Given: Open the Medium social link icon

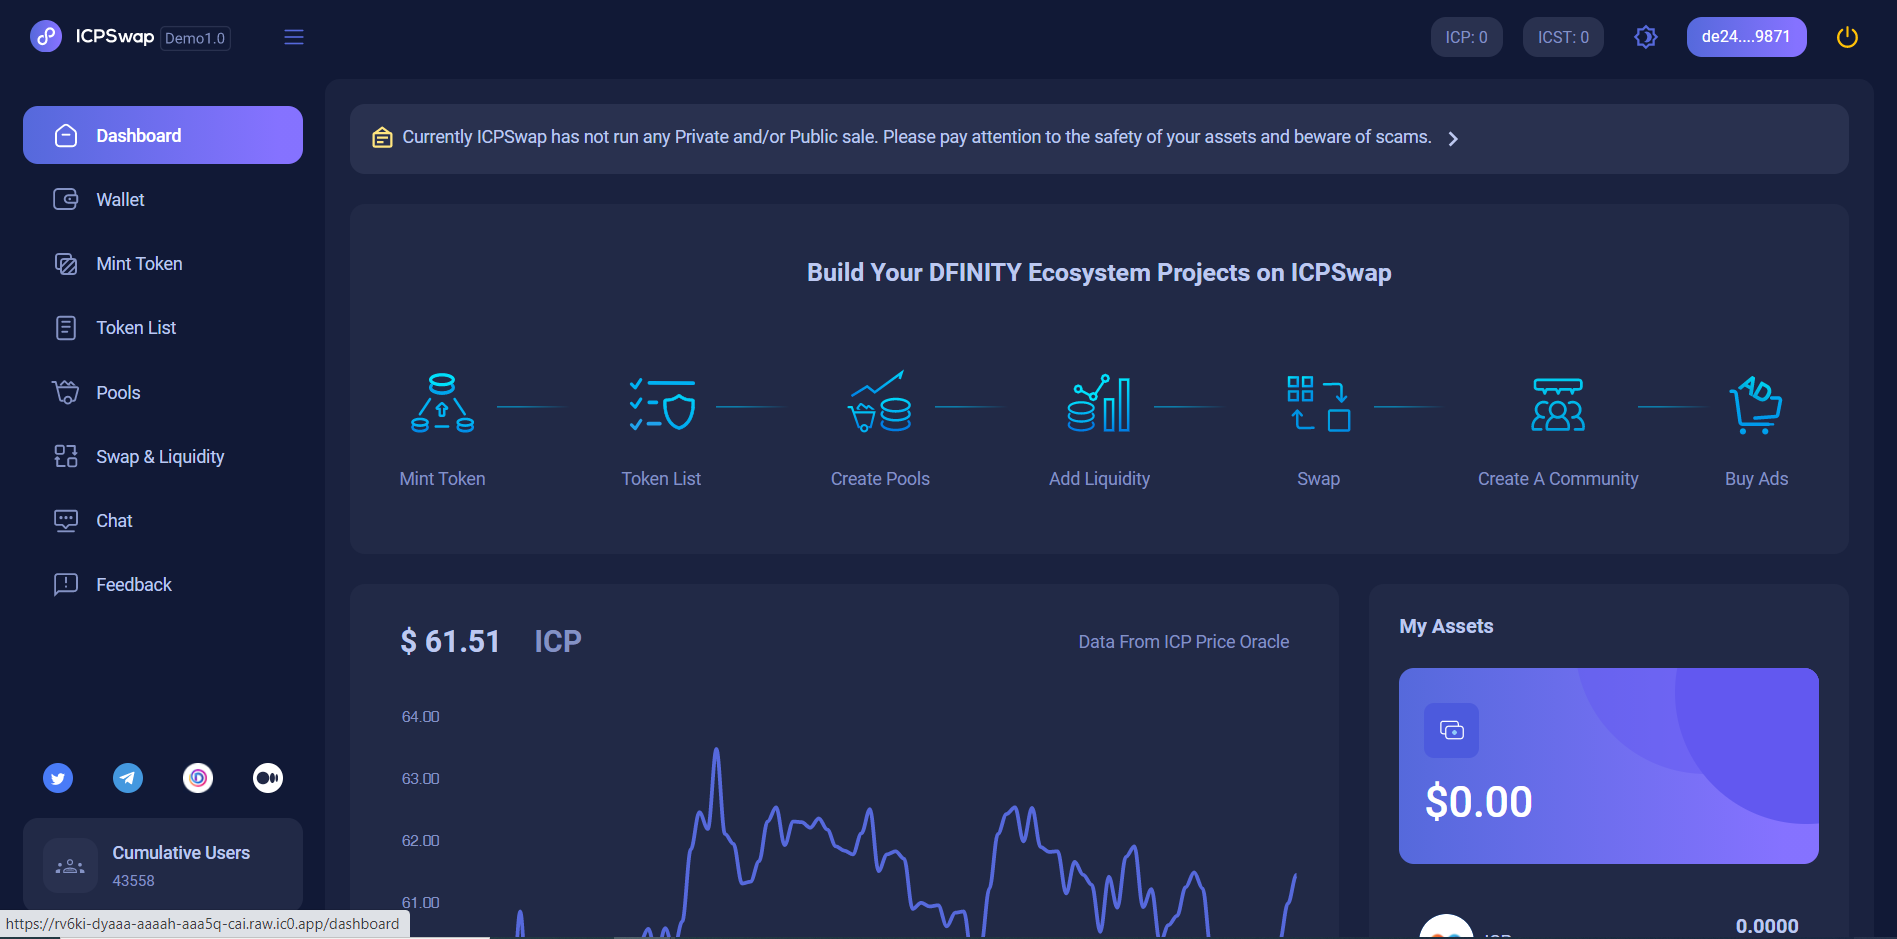Looking at the screenshot, I should pyautogui.click(x=268, y=778).
